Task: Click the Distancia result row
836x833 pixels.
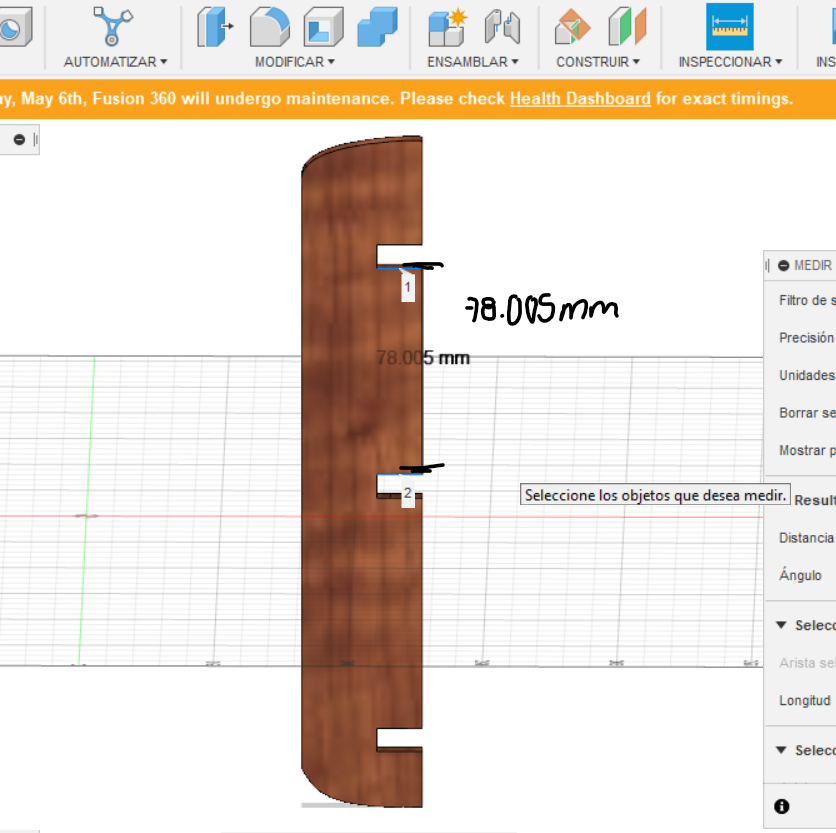Action: point(806,538)
